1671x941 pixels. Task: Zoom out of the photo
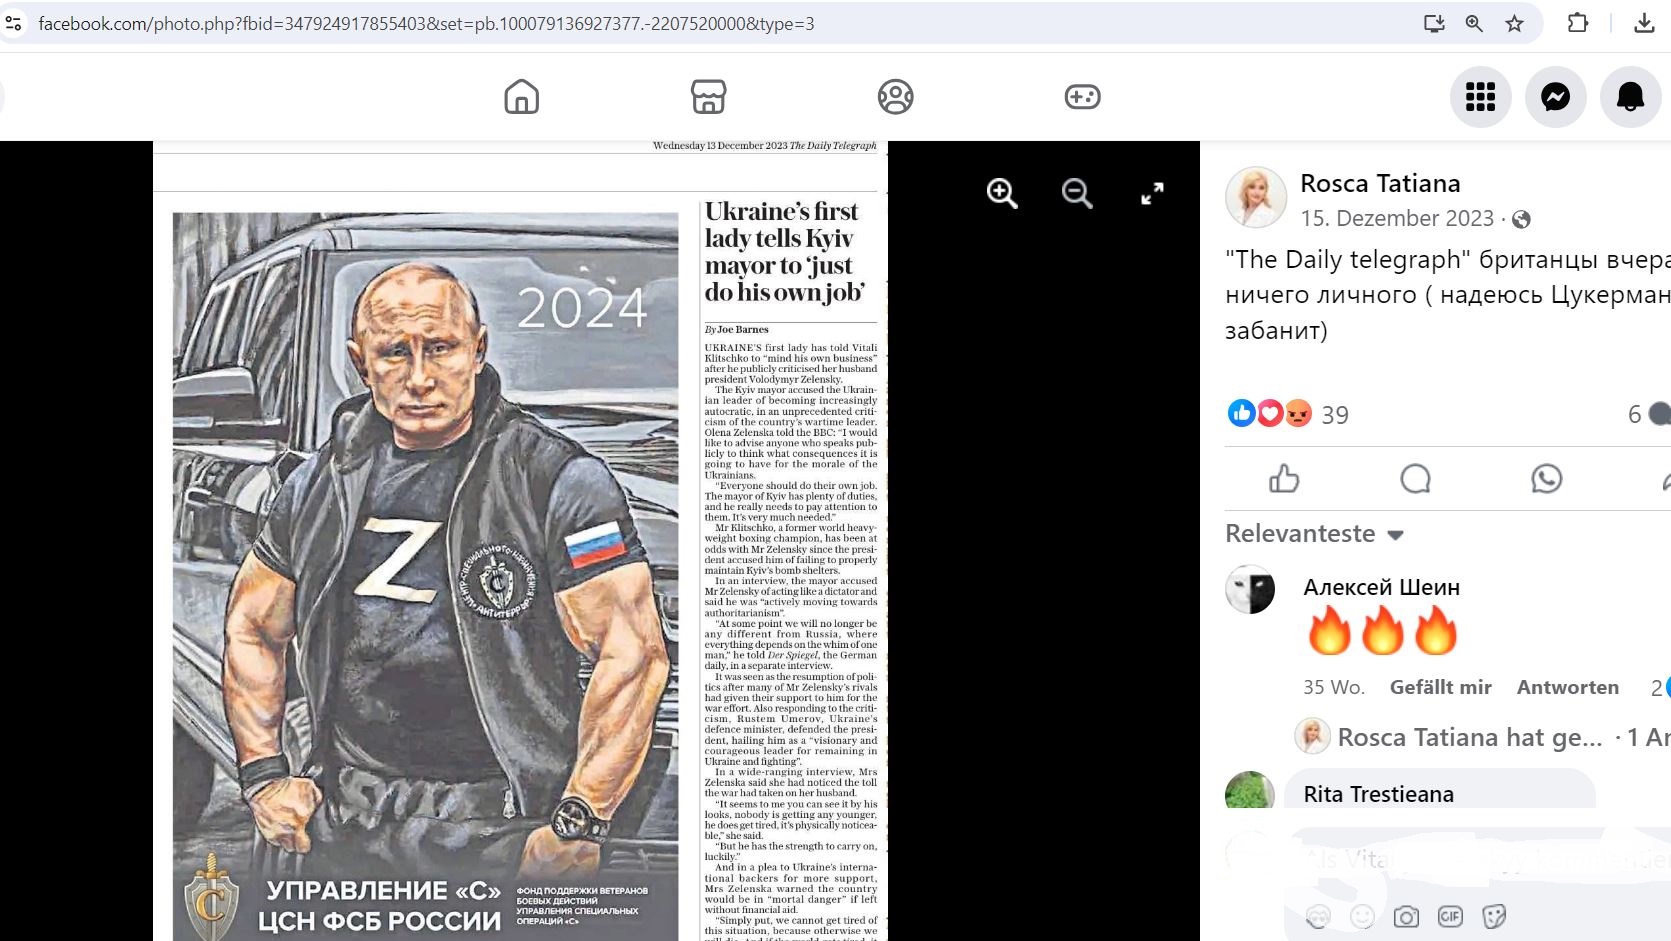pos(1077,193)
